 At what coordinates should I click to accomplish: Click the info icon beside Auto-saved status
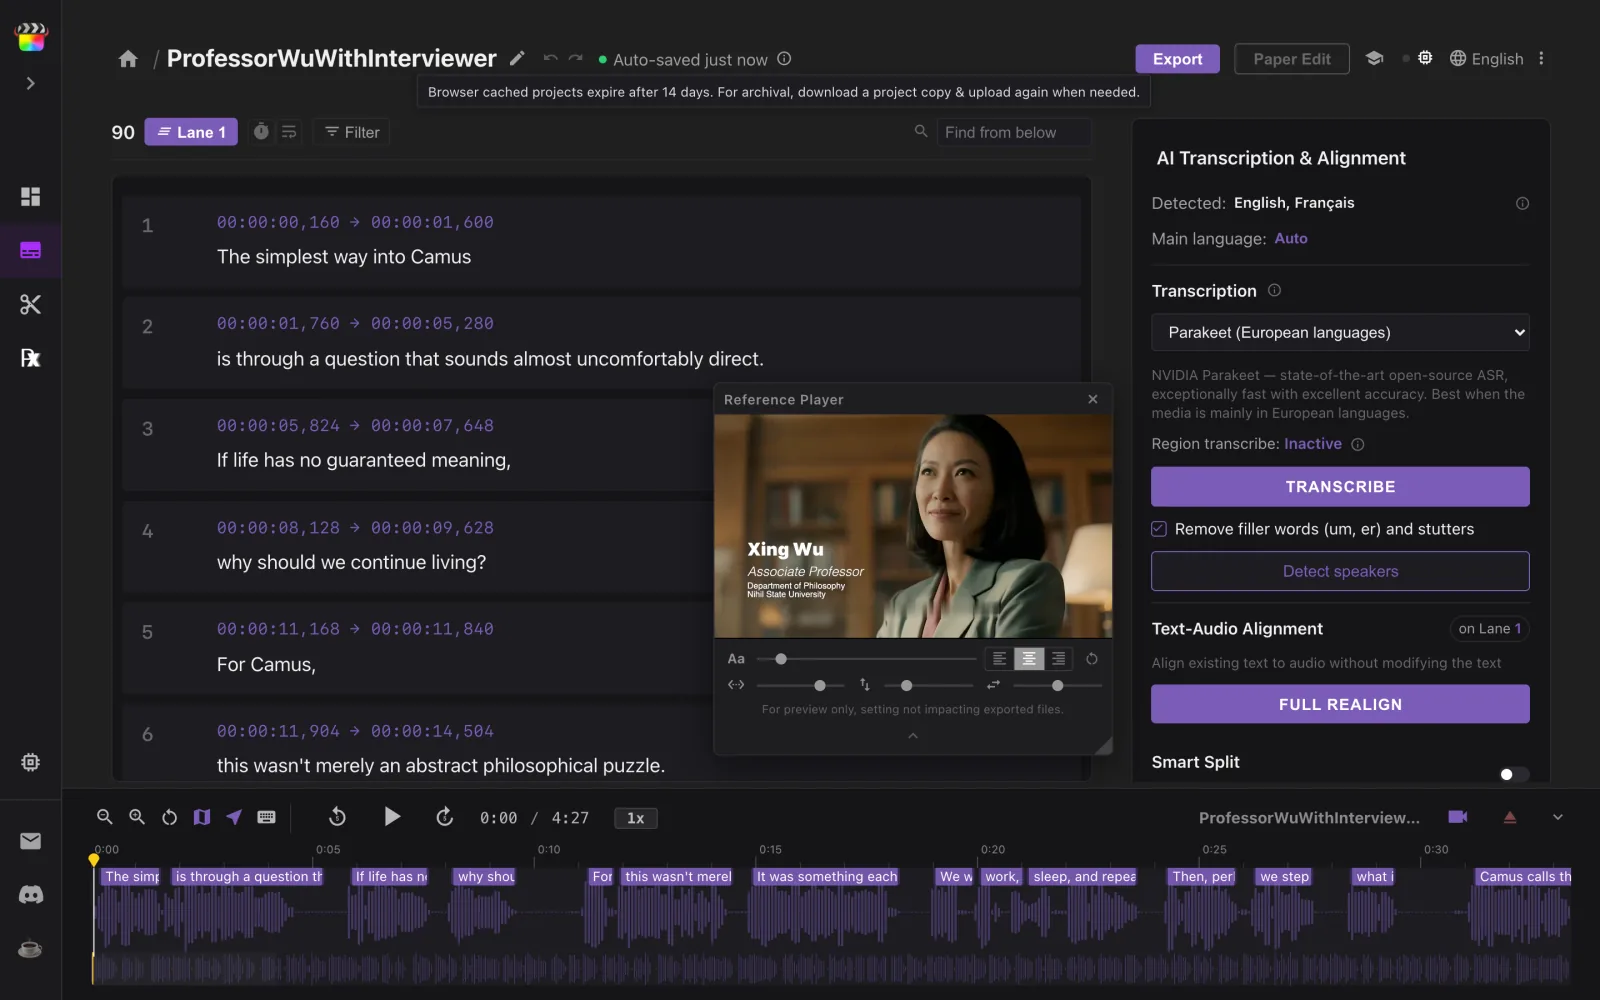tap(785, 59)
